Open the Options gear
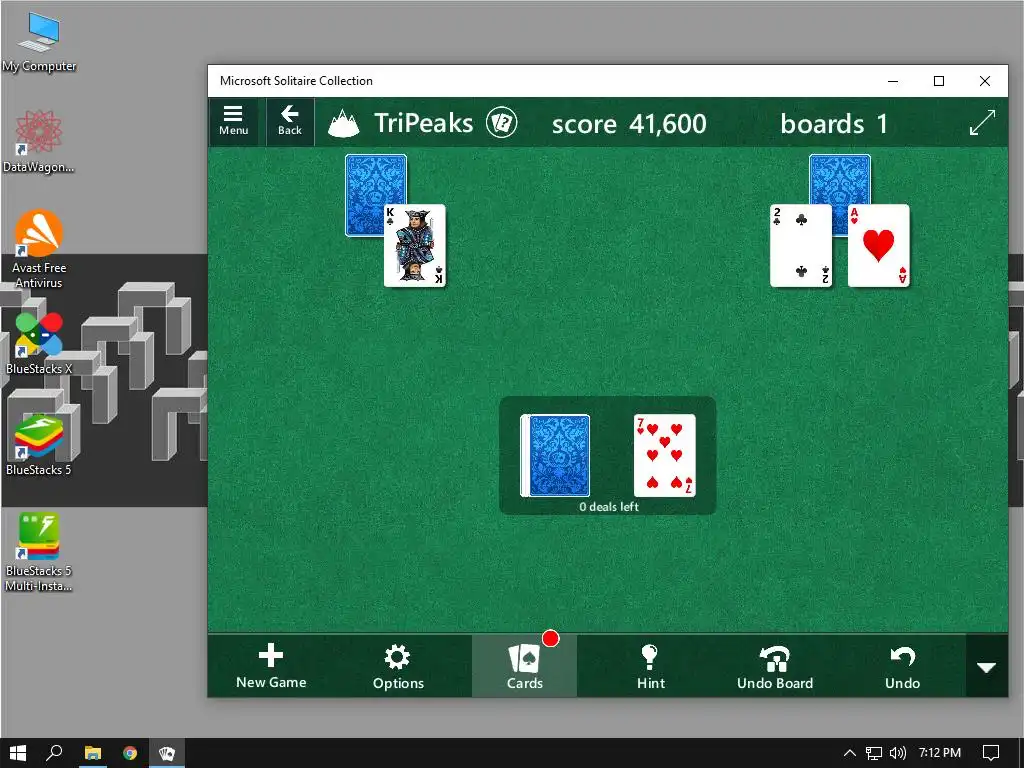Image resolution: width=1024 pixels, height=768 pixels. coord(398,666)
